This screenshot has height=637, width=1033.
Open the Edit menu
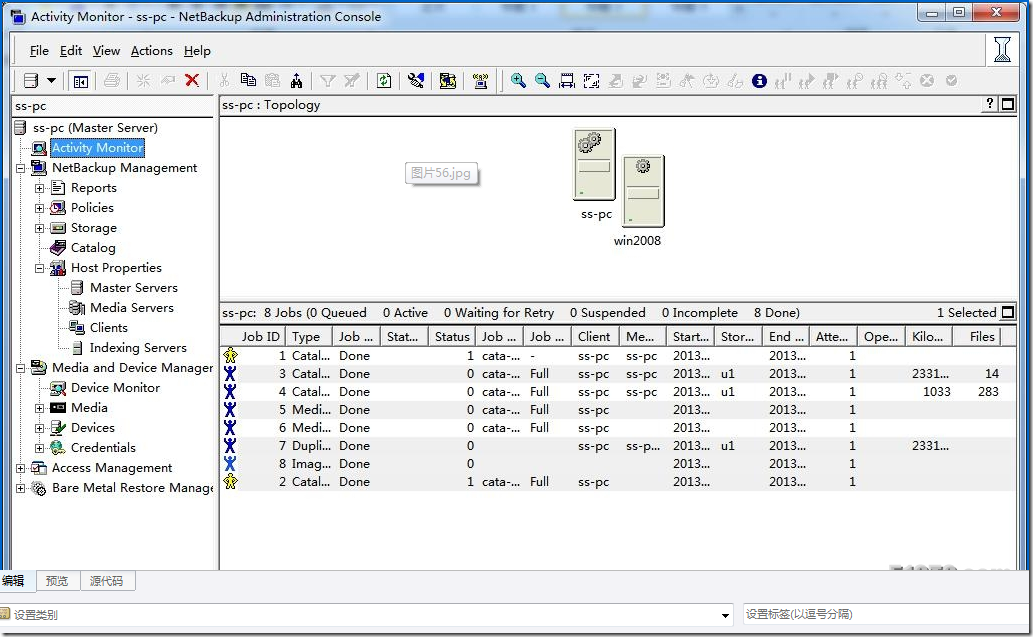click(x=70, y=51)
